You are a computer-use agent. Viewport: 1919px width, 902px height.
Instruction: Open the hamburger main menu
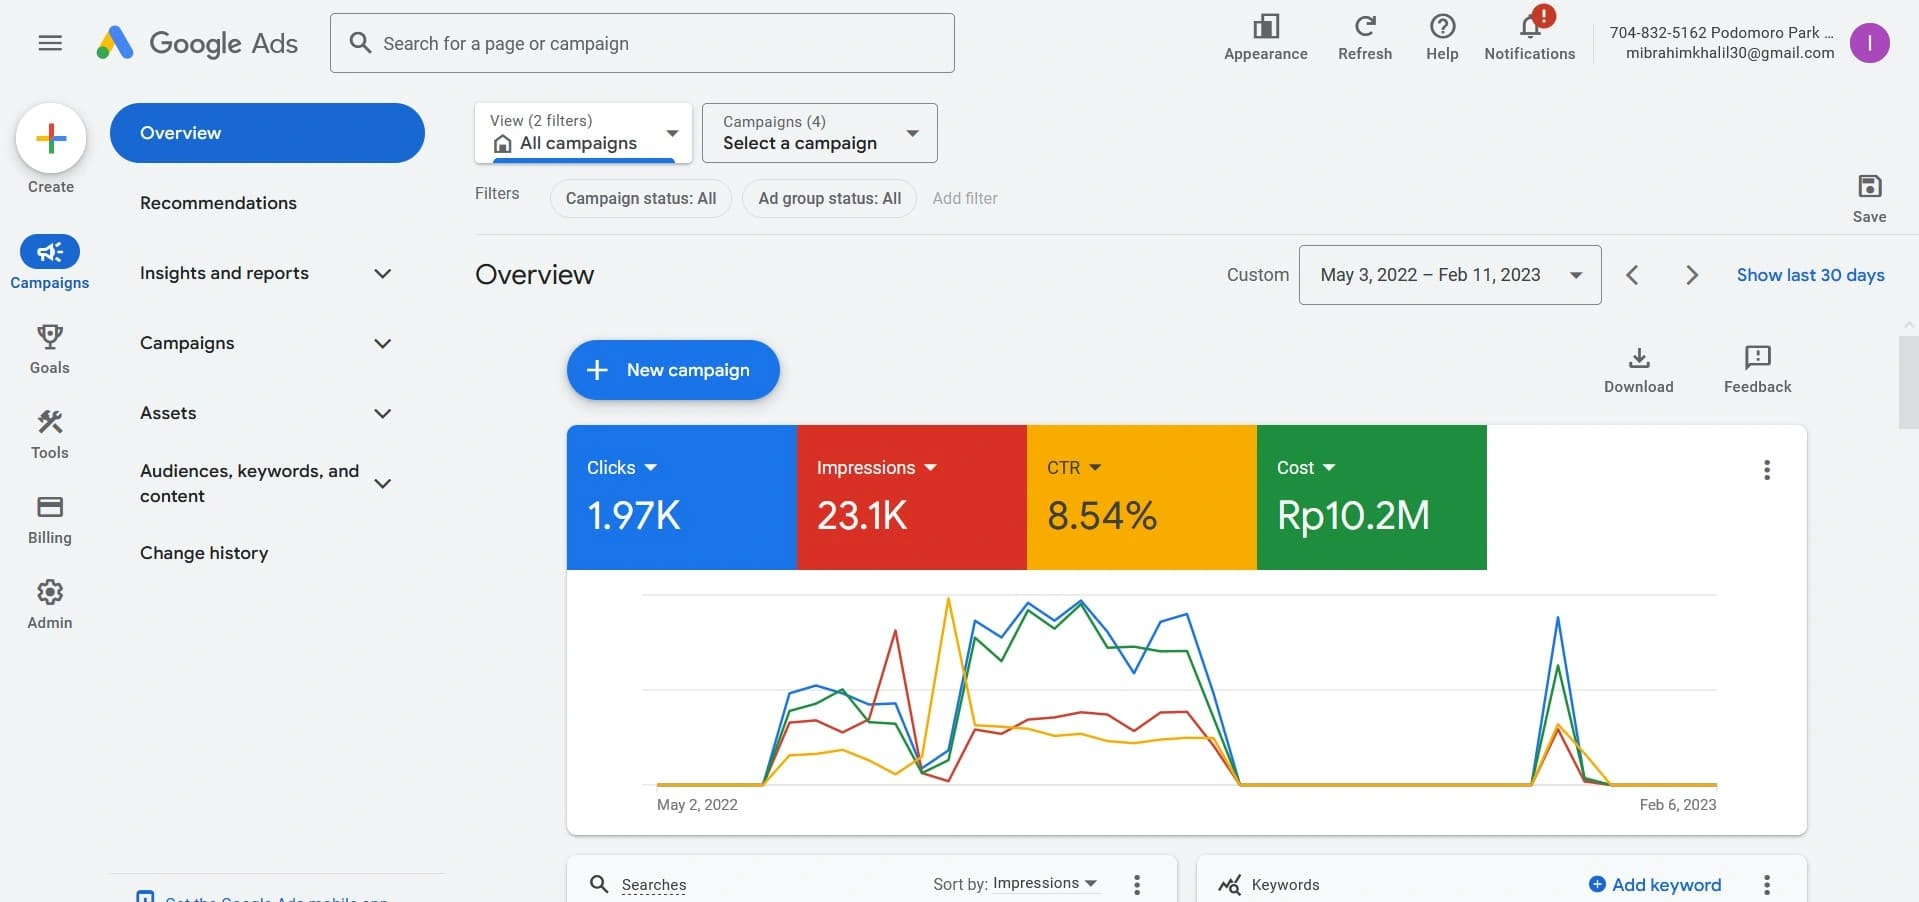(x=50, y=43)
